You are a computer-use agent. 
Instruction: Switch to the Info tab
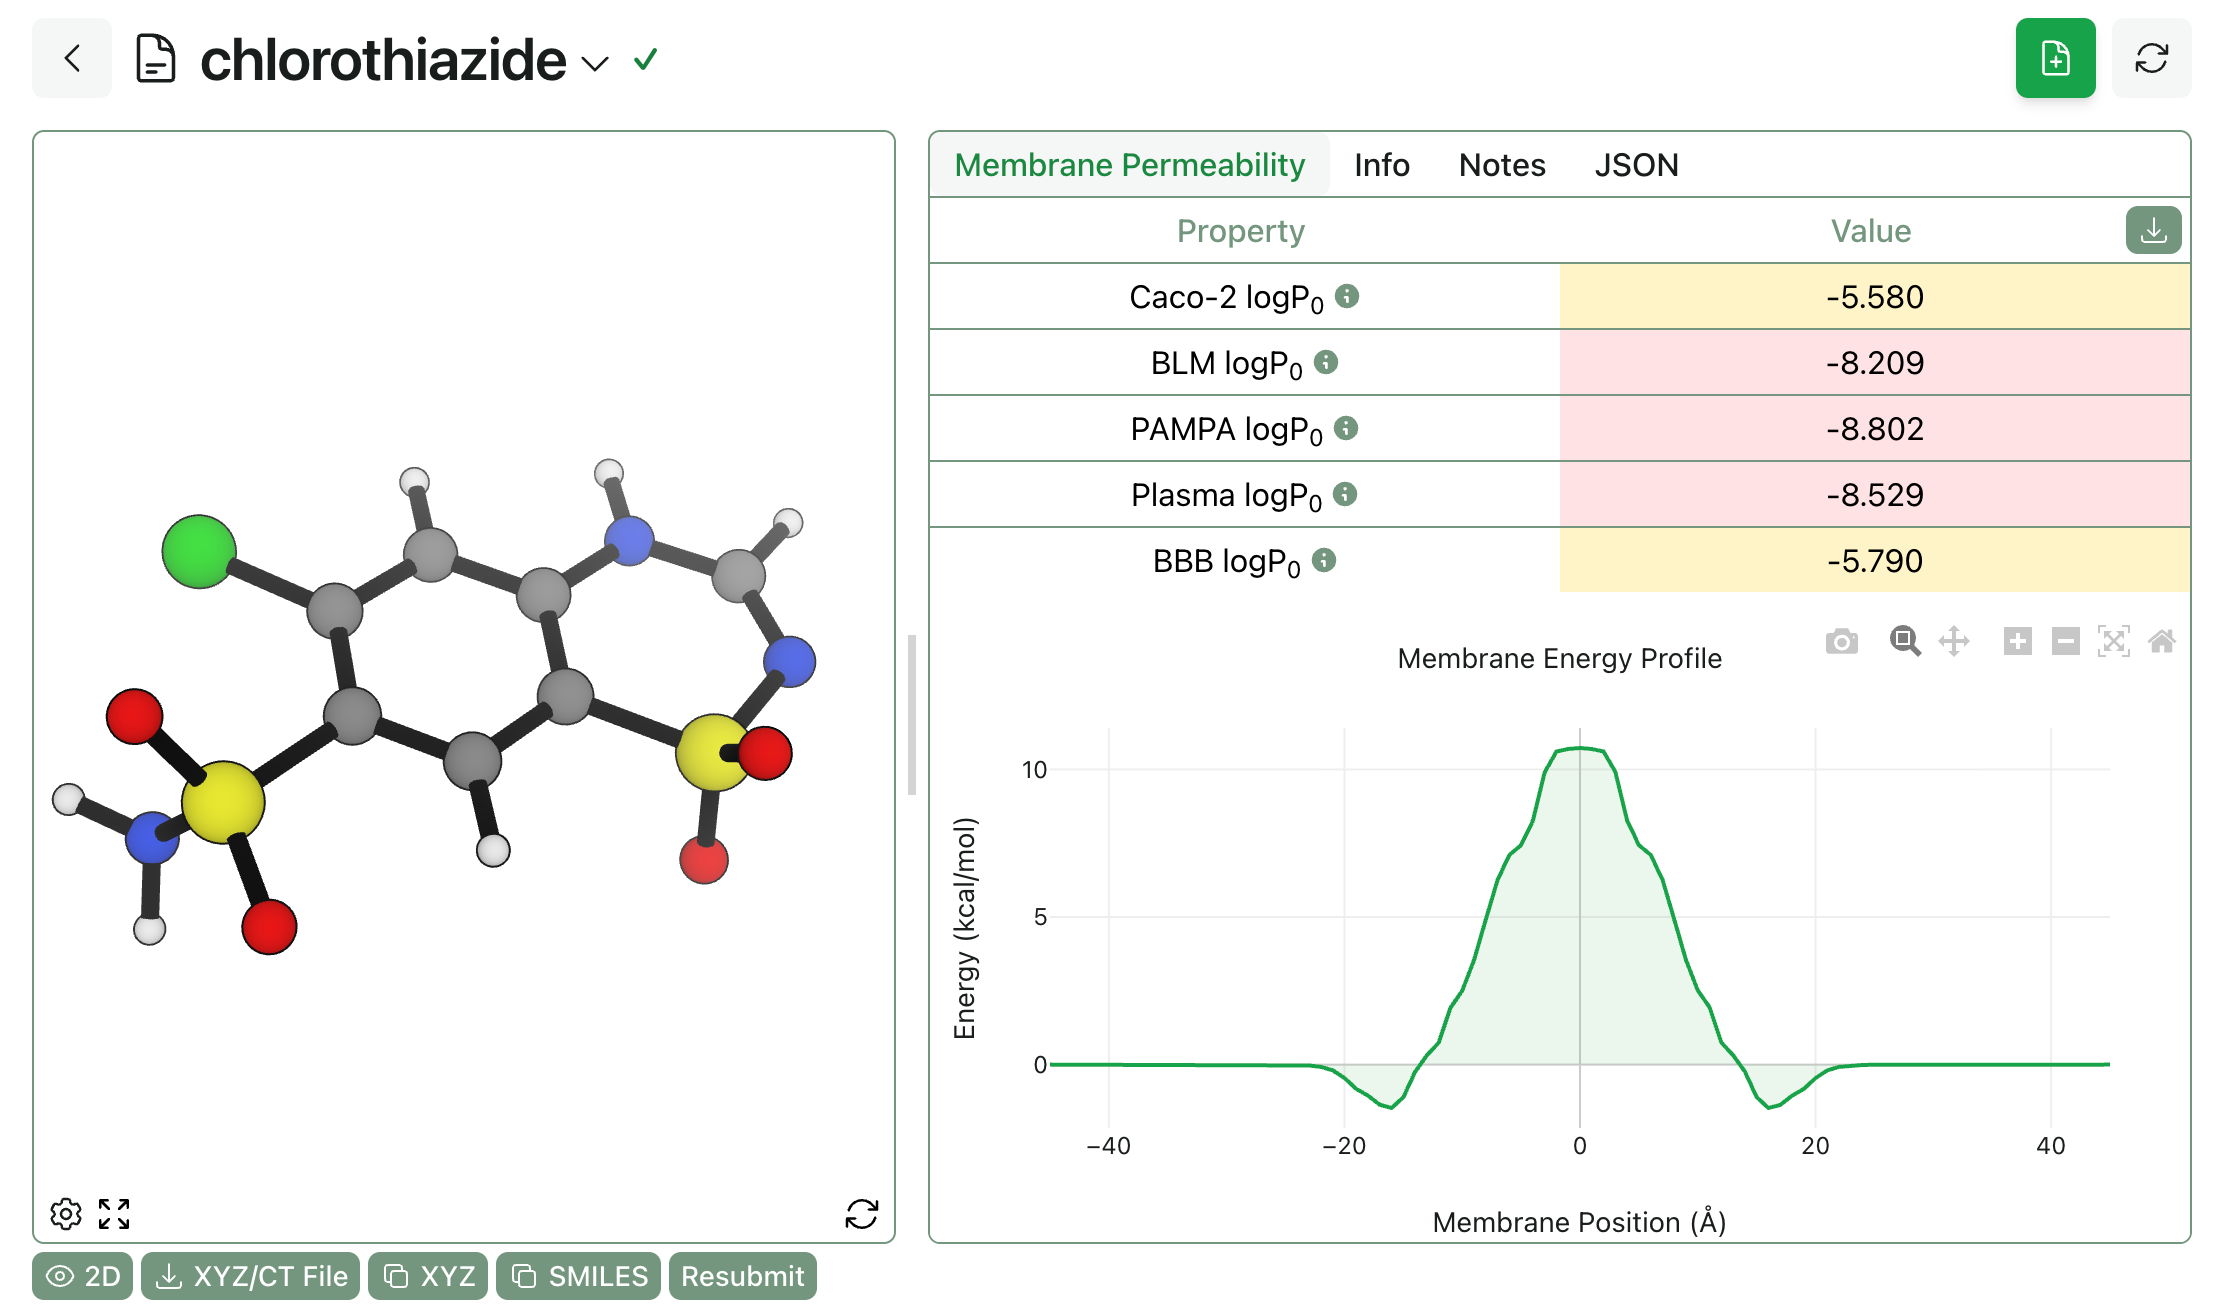[x=1382, y=165]
